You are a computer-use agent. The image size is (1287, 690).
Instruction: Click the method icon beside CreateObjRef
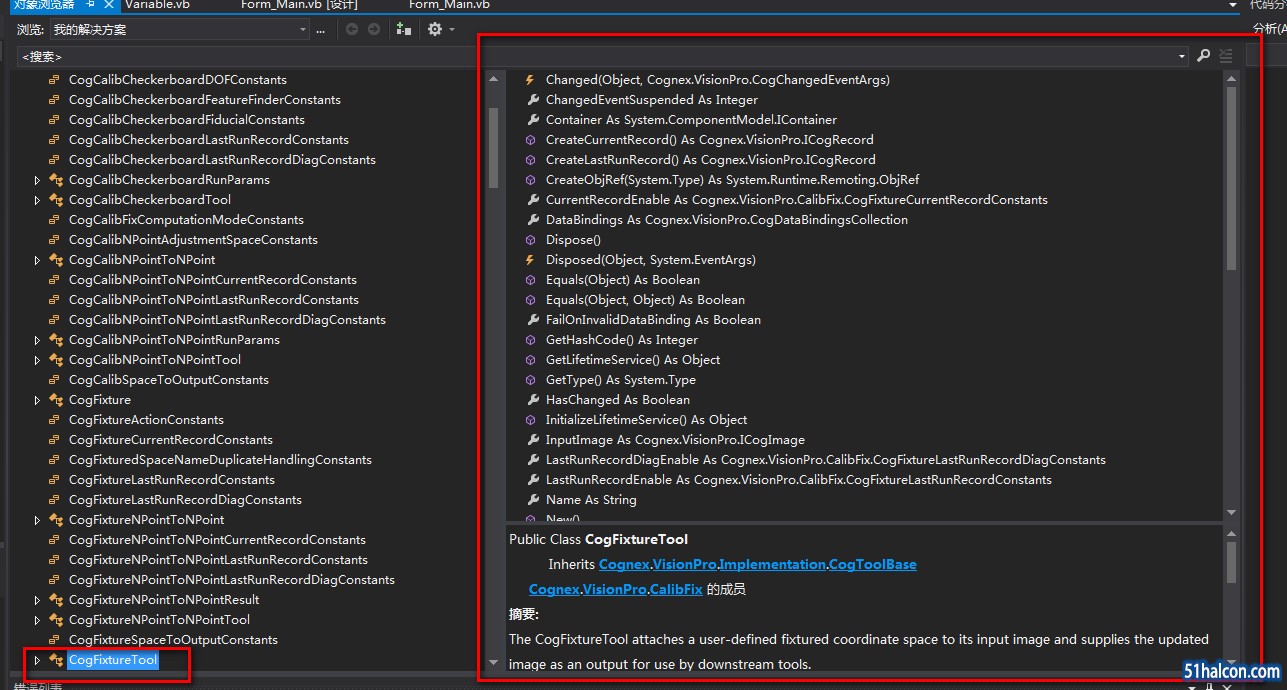[530, 180]
